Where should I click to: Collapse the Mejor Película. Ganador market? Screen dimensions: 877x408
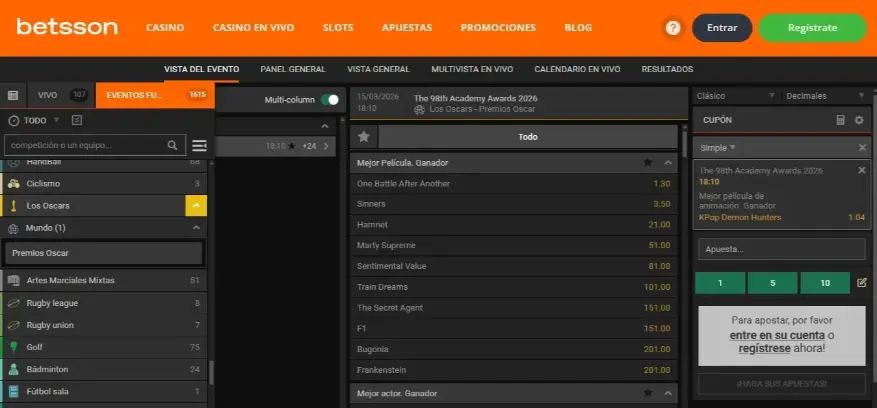coord(667,162)
